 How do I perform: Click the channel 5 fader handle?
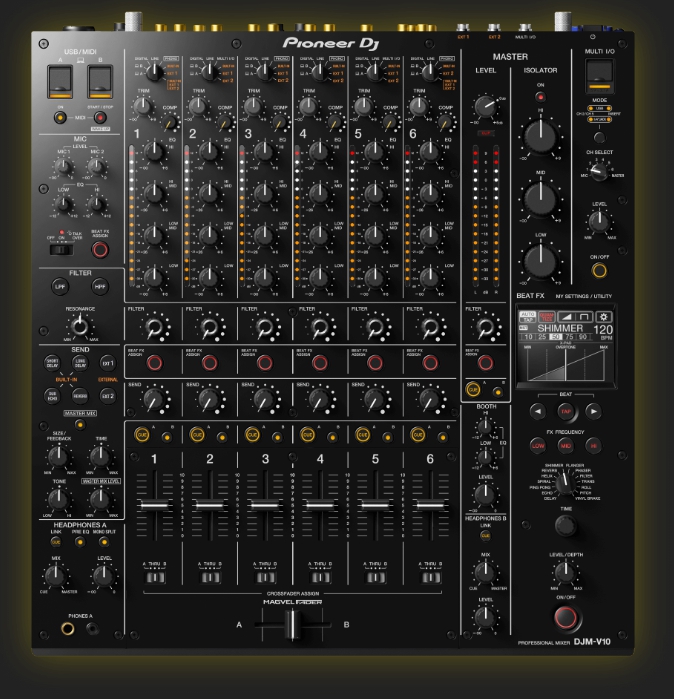click(x=375, y=505)
